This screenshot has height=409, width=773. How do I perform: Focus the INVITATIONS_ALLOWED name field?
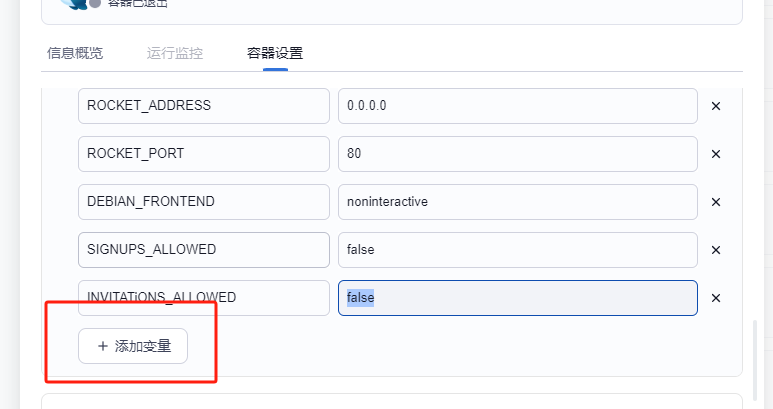tap(204, 298)
